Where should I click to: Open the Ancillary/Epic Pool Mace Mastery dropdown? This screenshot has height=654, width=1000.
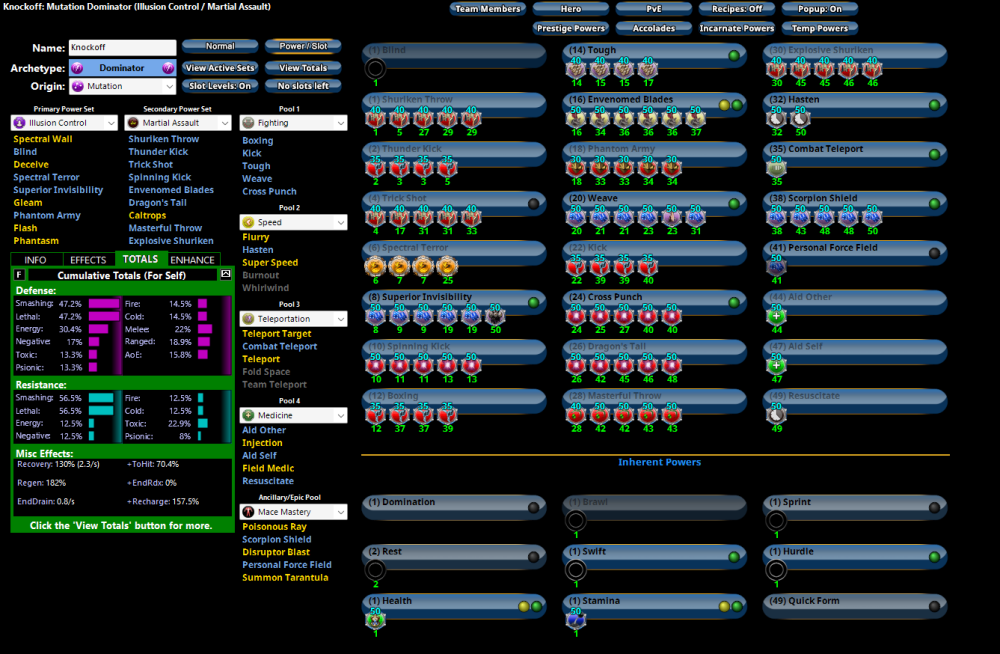pyautogui.click(x=294, y=512)
